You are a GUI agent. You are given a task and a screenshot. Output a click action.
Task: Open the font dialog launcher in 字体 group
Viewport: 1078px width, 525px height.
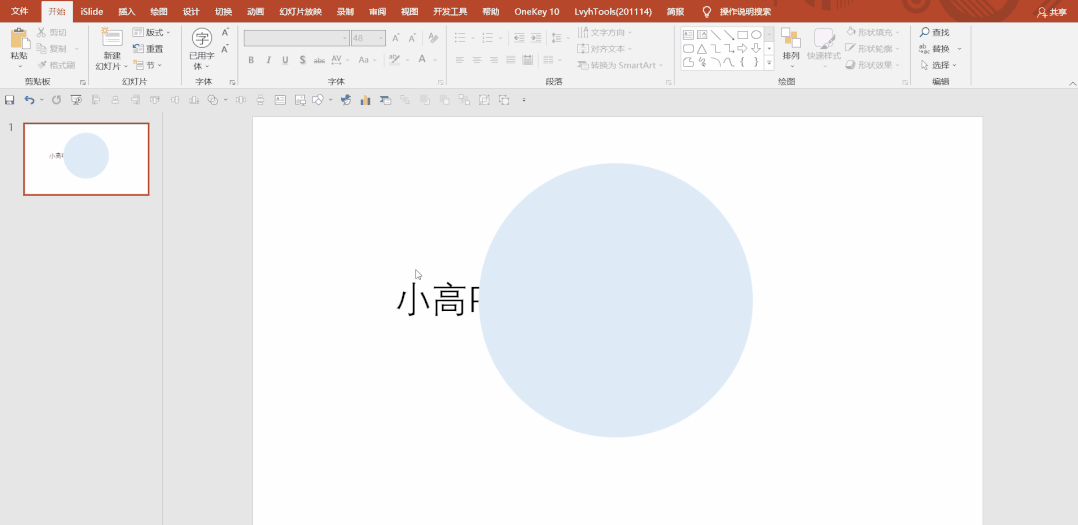(x=441, y=82)
